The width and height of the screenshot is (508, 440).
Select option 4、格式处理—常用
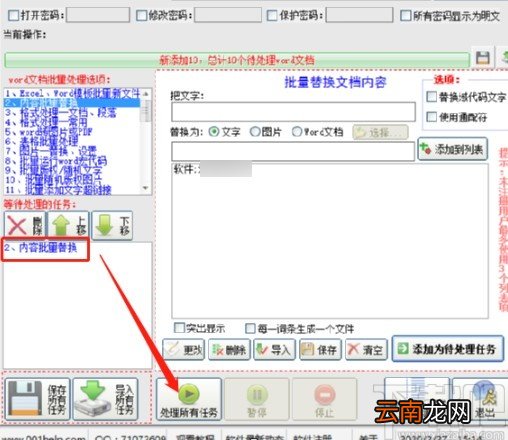pos(72,122)
